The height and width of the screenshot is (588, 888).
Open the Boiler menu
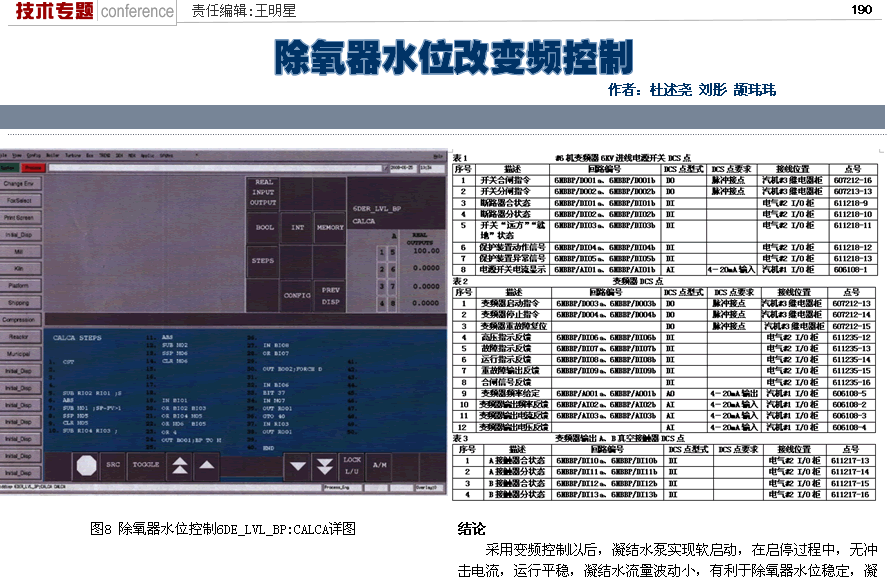click(x=53, y=155)
